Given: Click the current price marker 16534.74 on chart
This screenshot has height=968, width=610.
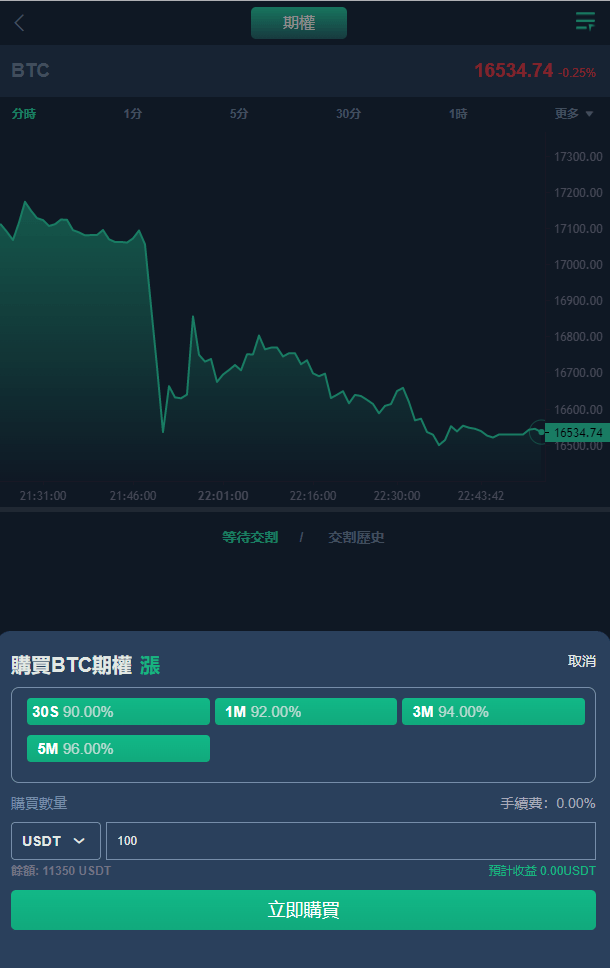Looking at the screenshot, I should tap(577, 433).
